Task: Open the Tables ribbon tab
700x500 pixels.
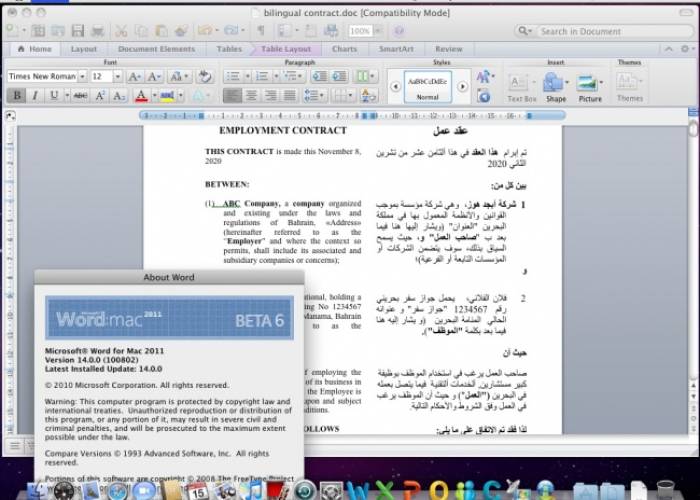Action: pos(229,49)
